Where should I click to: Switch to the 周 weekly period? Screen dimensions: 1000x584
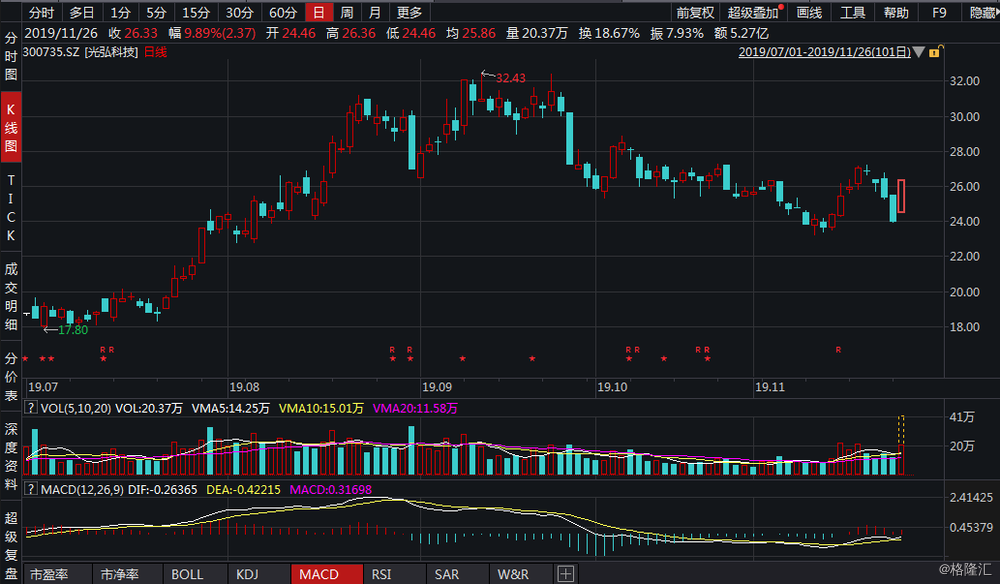pyautogui.click(x=346, y=12)
